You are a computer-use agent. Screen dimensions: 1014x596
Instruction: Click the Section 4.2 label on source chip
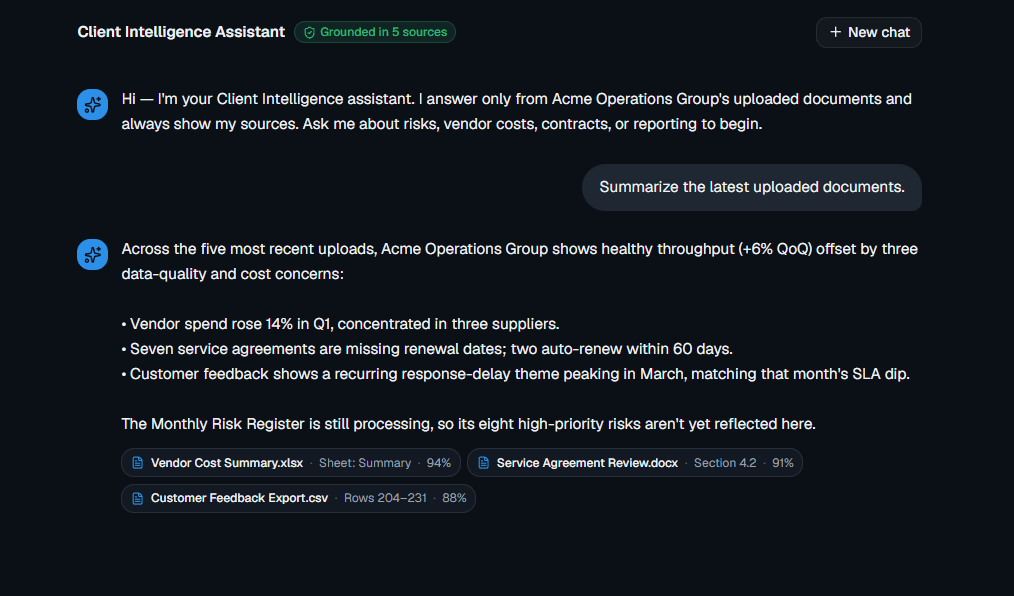click(725, 463)
